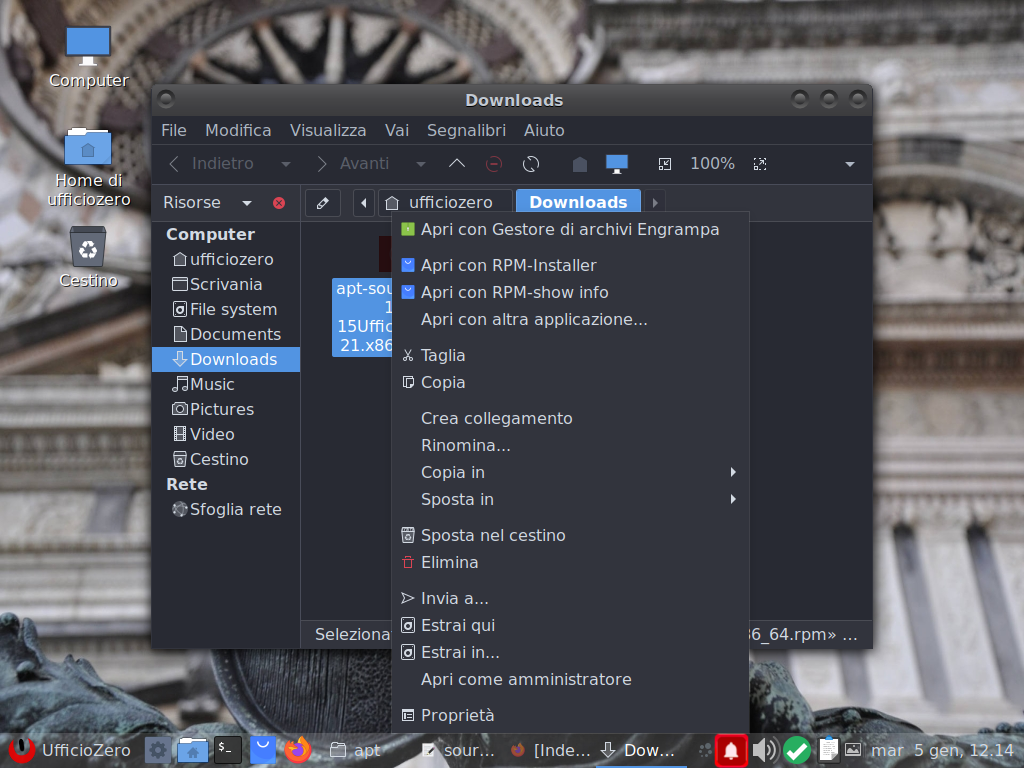Open the Risorse sidebar dropdown
This screenshot has width=1024, height=768.
click(x=247, y=203)
